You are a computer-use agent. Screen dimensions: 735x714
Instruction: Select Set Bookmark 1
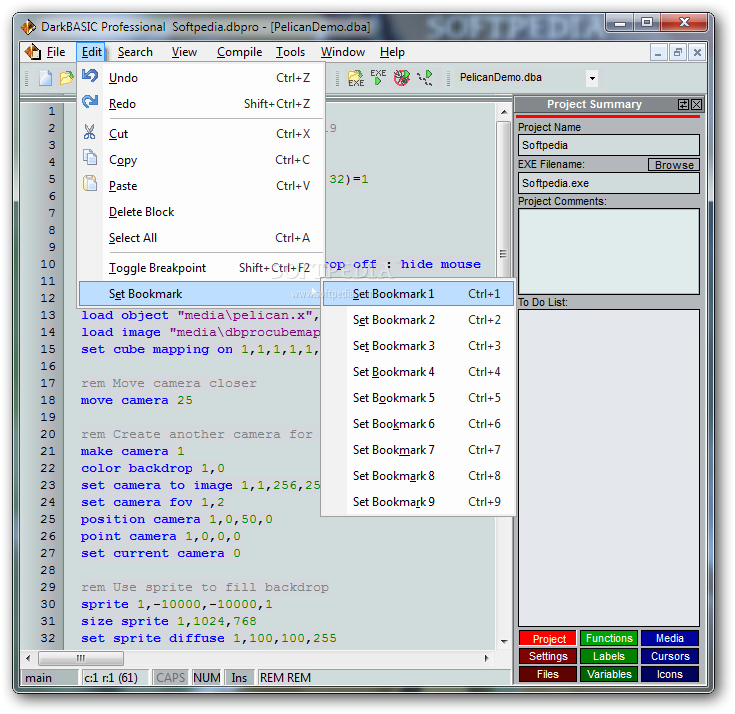[419, 294]
